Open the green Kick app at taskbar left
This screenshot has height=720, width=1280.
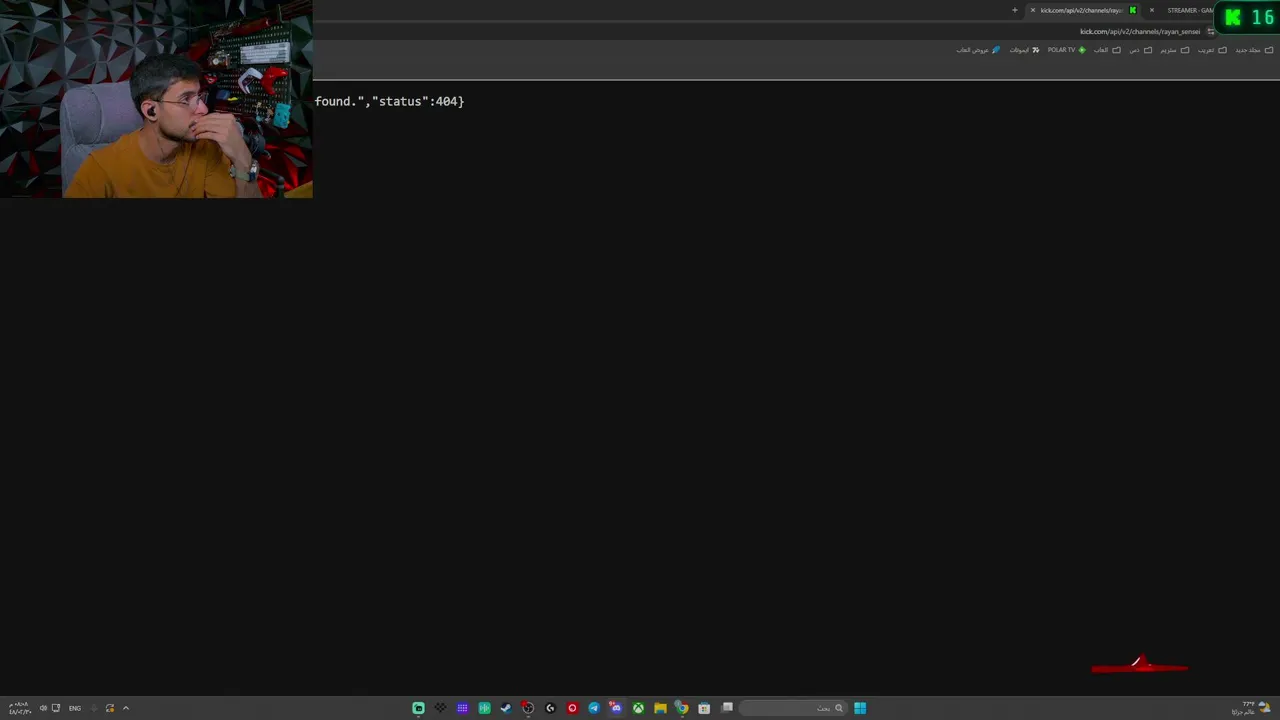(418, 708)
